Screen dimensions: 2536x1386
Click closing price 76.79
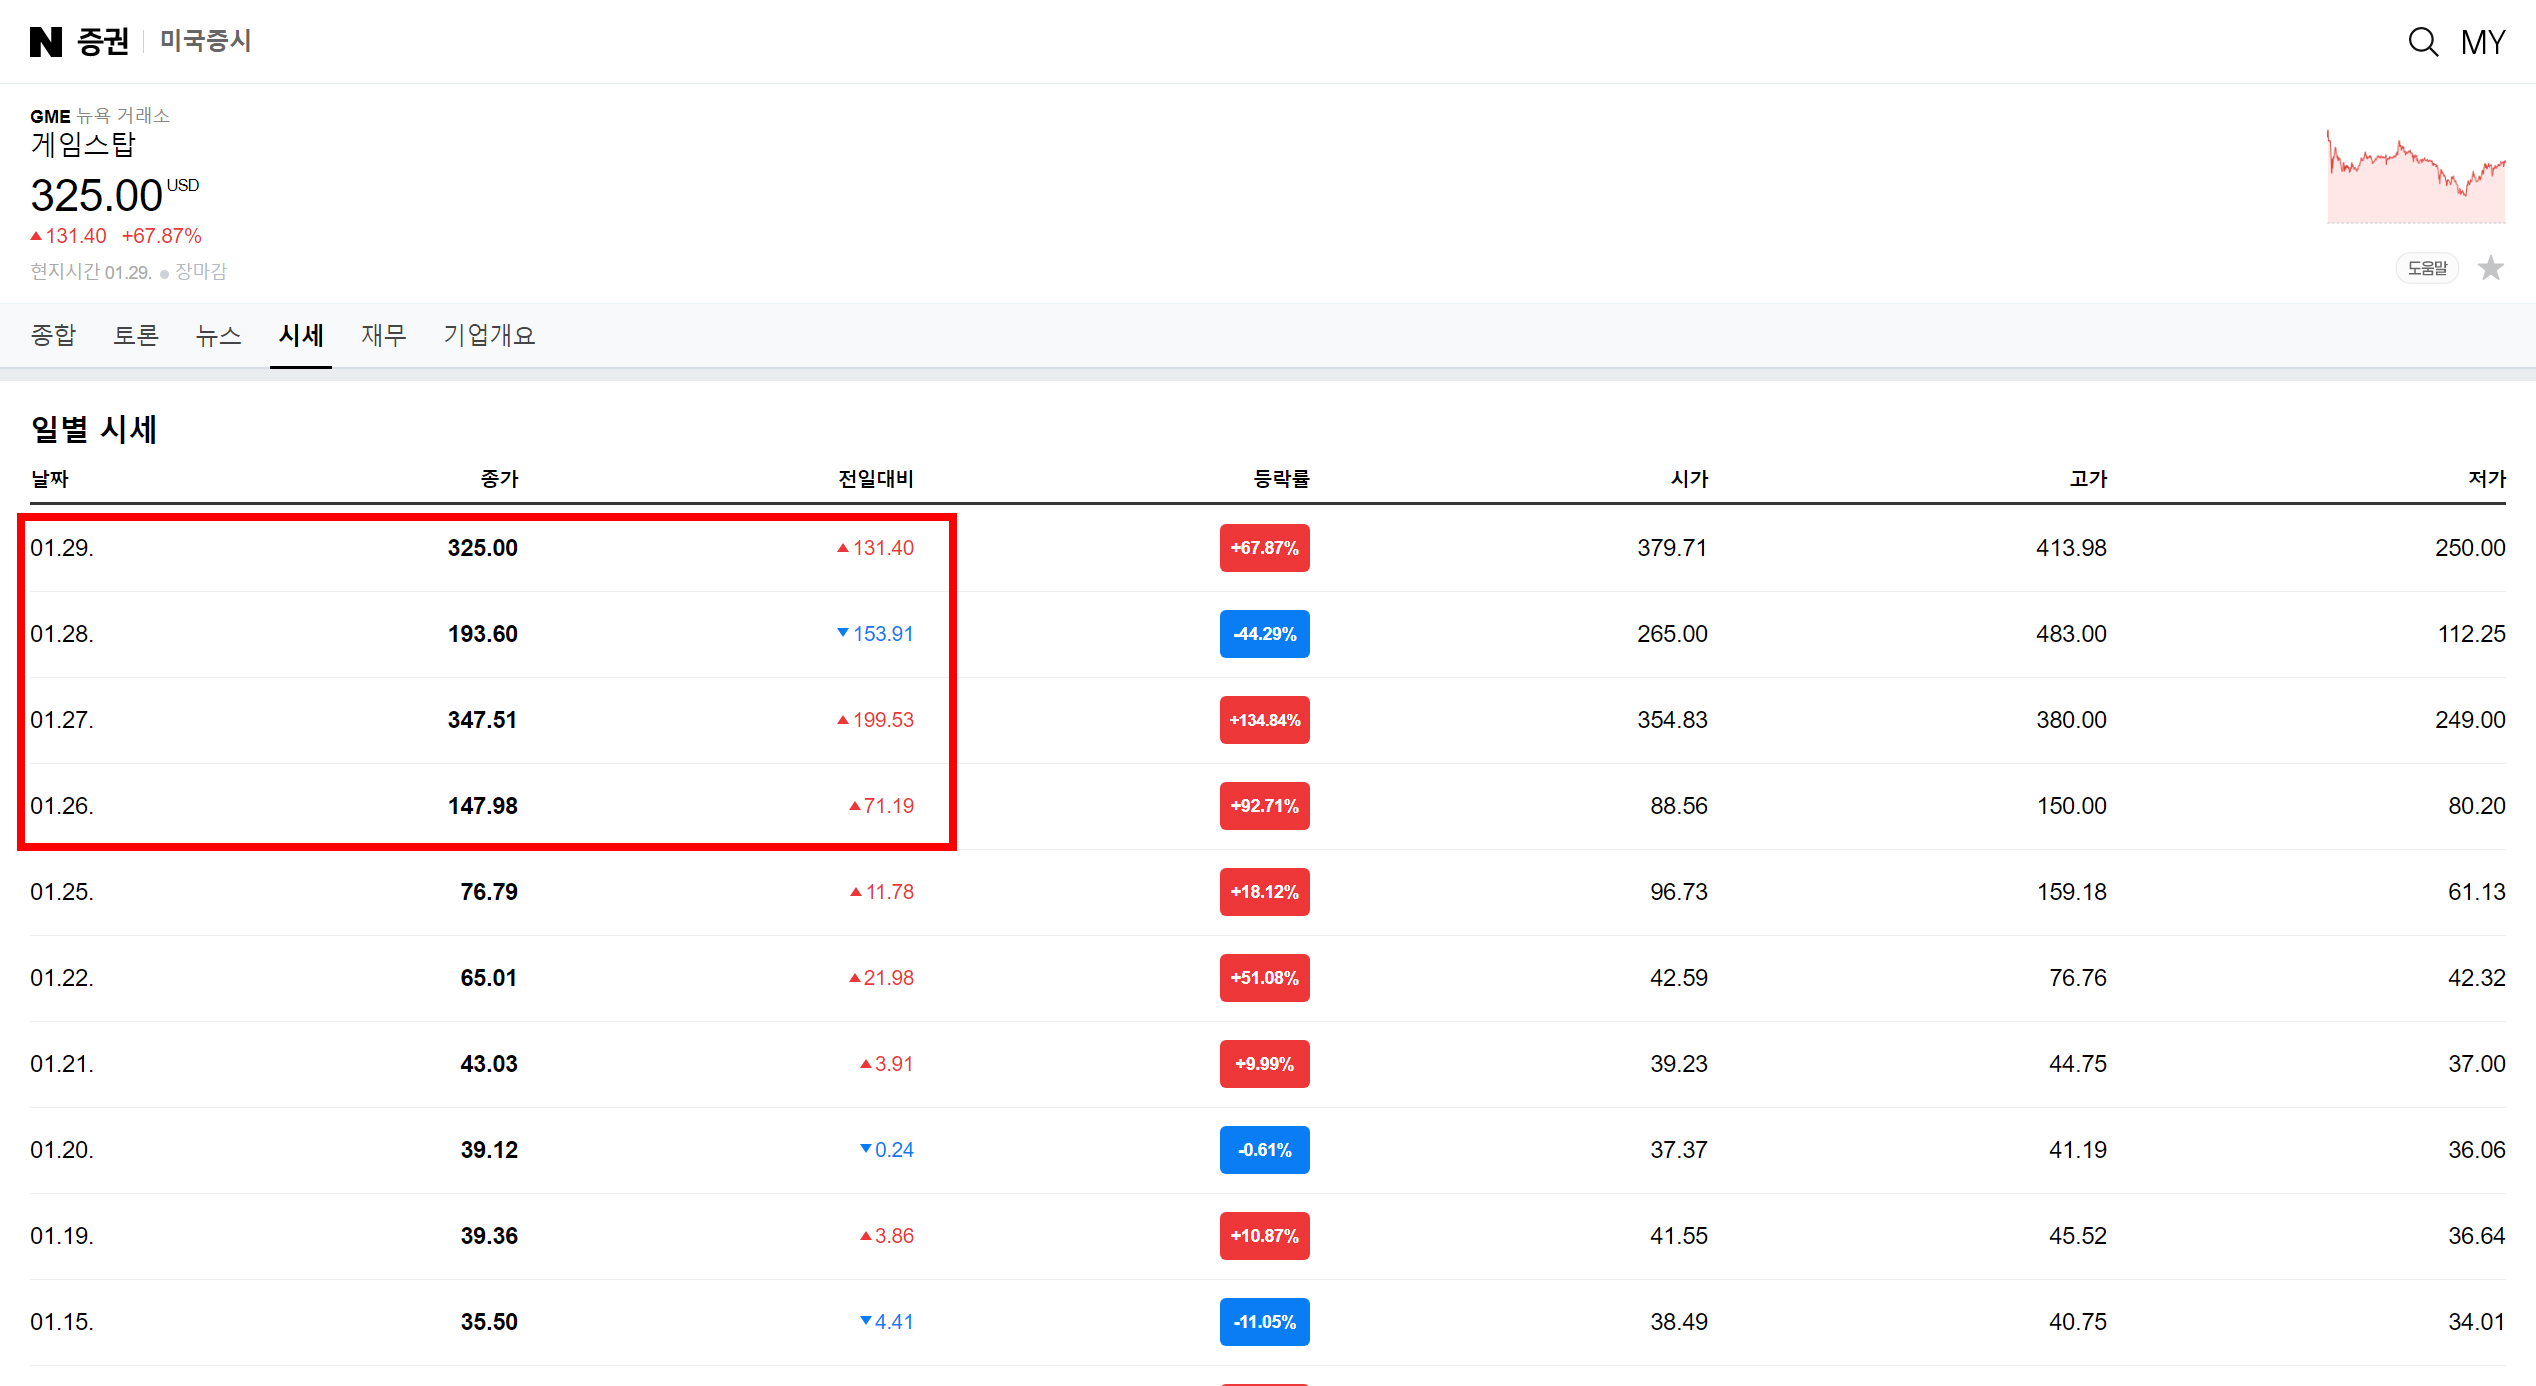[489, 892]
